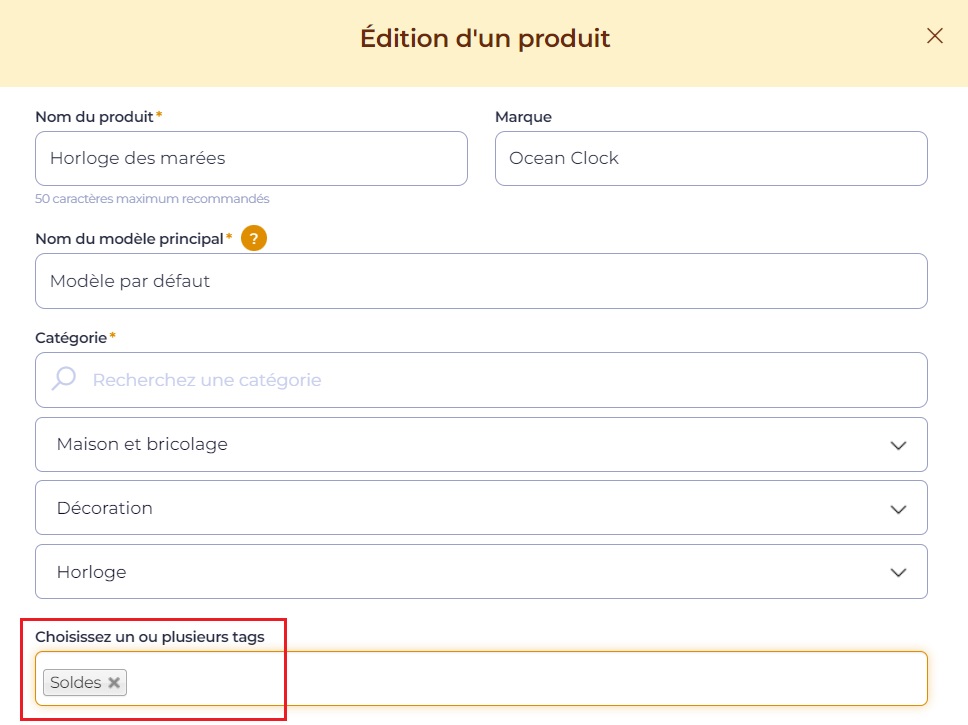Screen dimensions: 968x725
Task: Click the Choisissez un ou plusieurs tags label
Action: coord(150,637)
